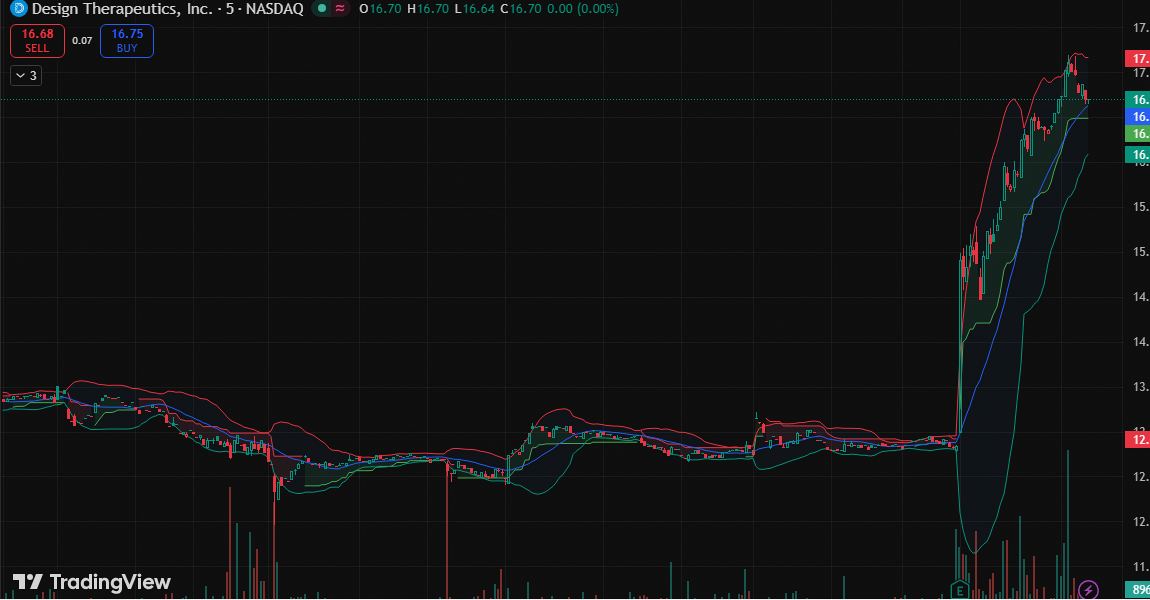Toggle symbol visibility with the green dot

coord(322,9)
